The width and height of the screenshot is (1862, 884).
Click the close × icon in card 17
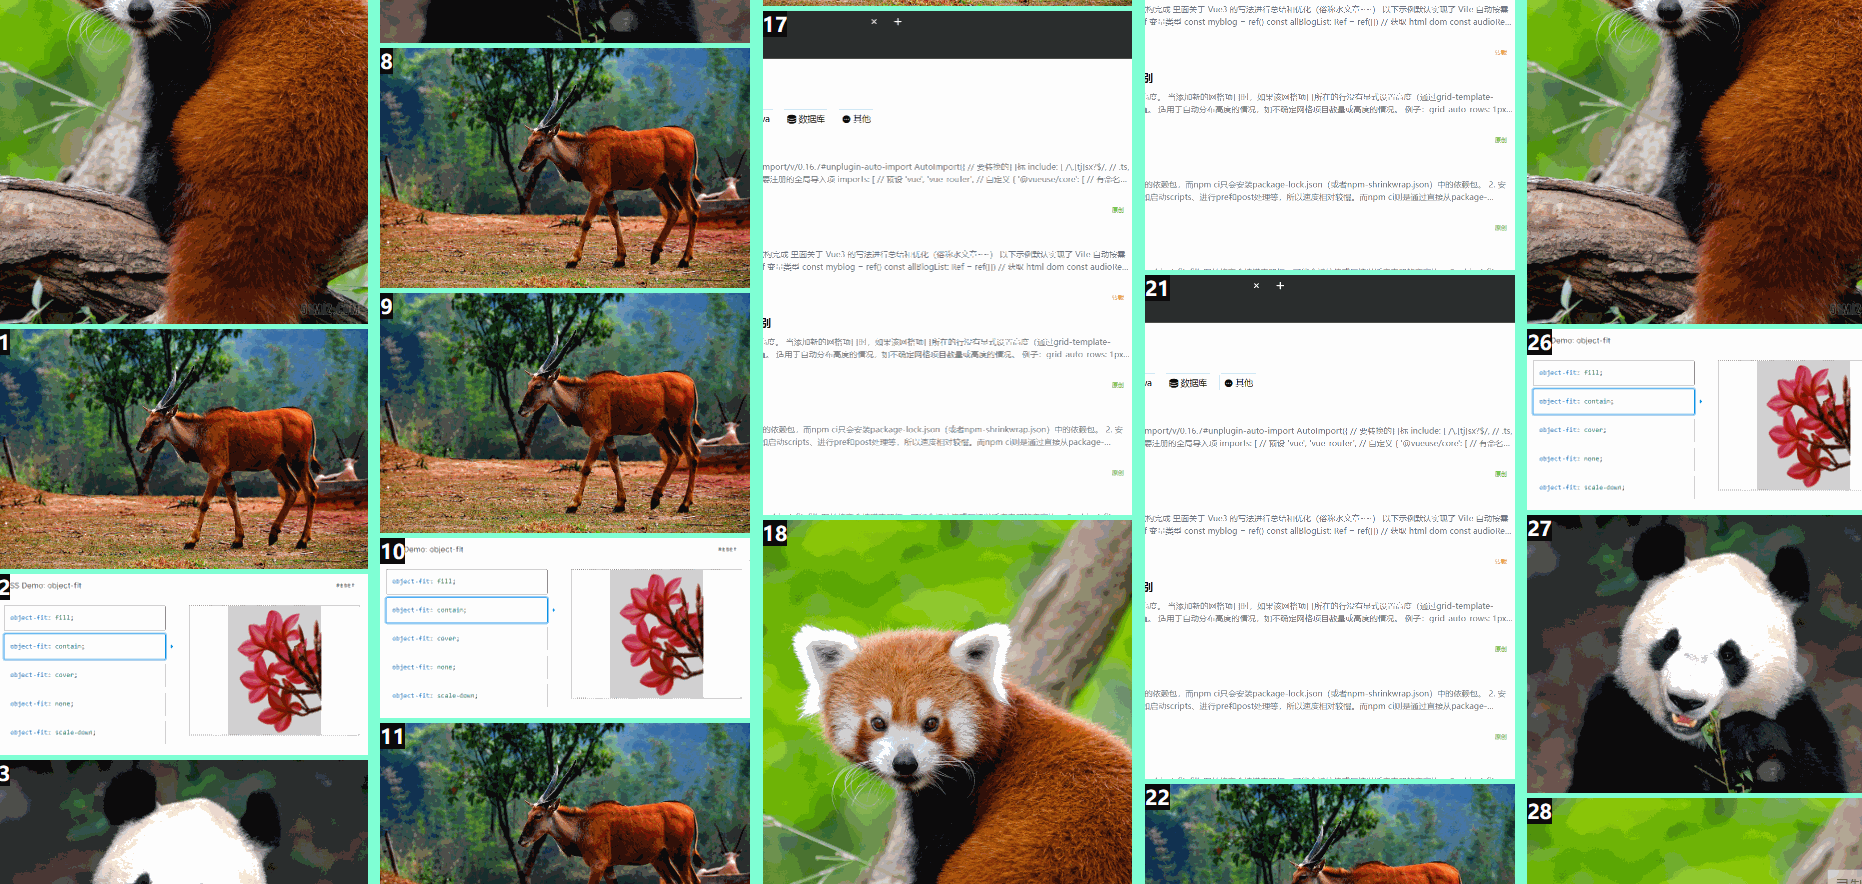pyautogui.click(x=874, y=22)
